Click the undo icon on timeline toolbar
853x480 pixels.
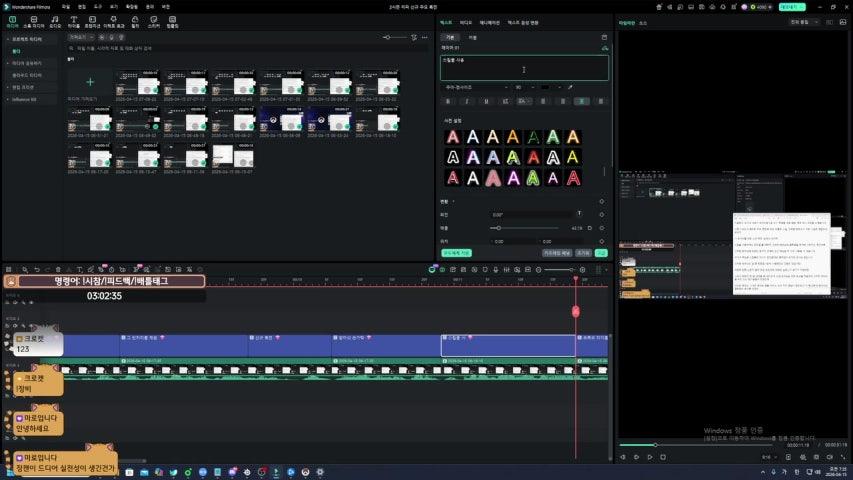click(x=37, y=269)
